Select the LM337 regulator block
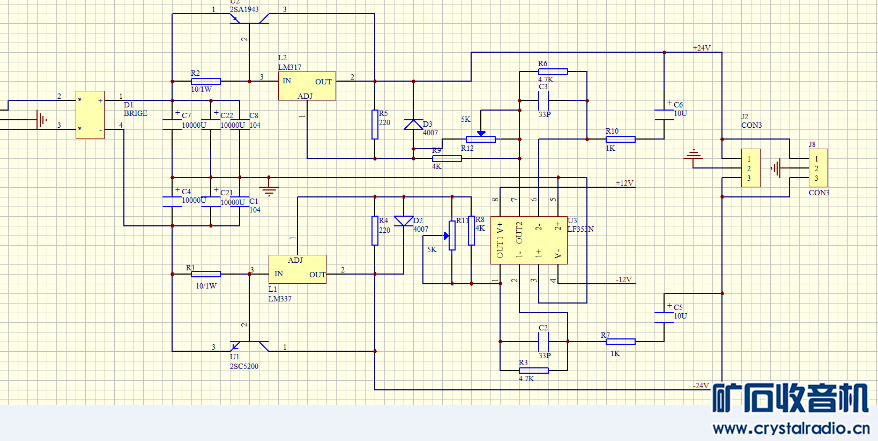Screen dimensions: 878x441 pos(297,270)
